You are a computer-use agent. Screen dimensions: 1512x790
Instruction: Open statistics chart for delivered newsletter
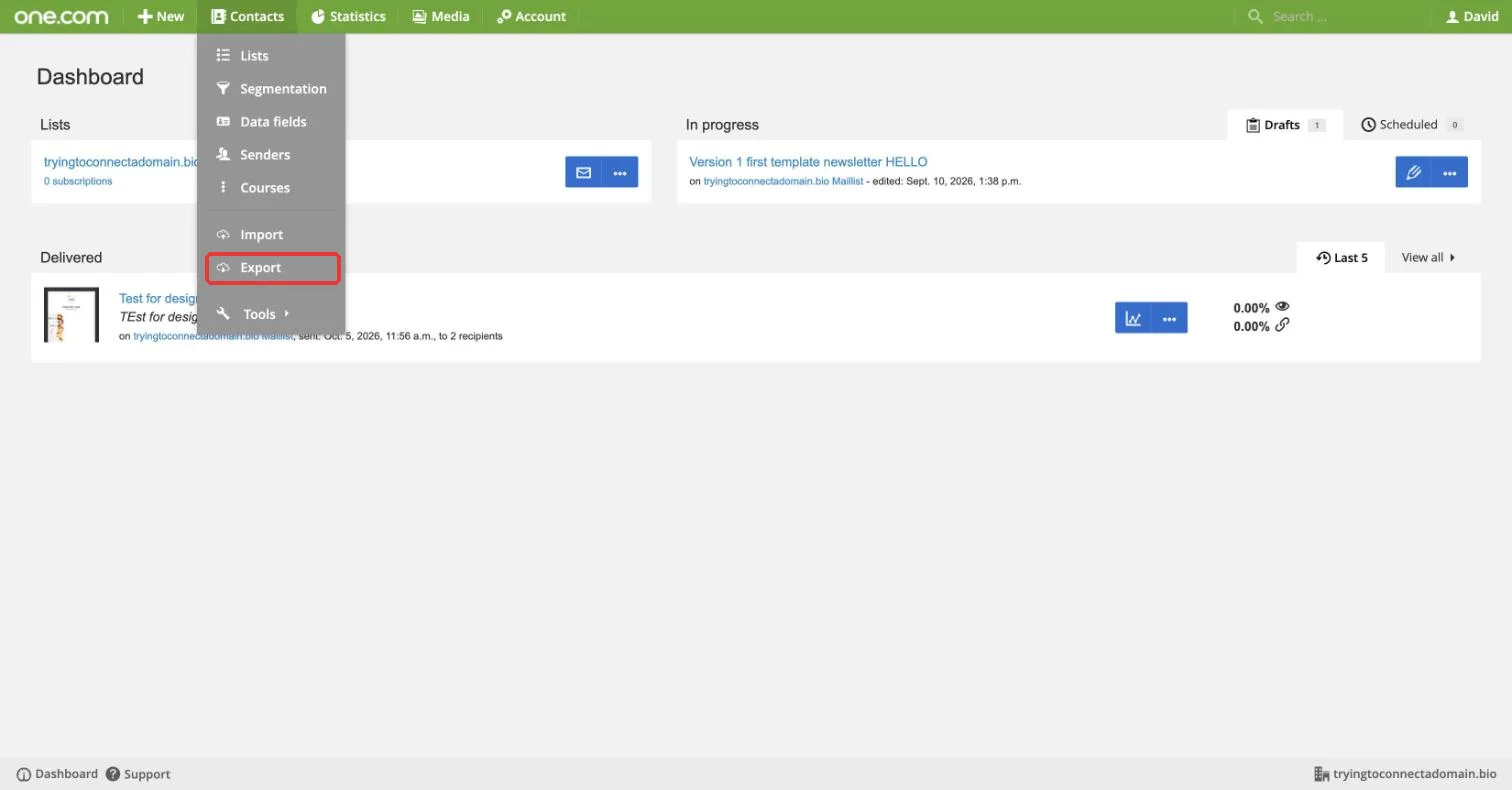click(1133, 318)
